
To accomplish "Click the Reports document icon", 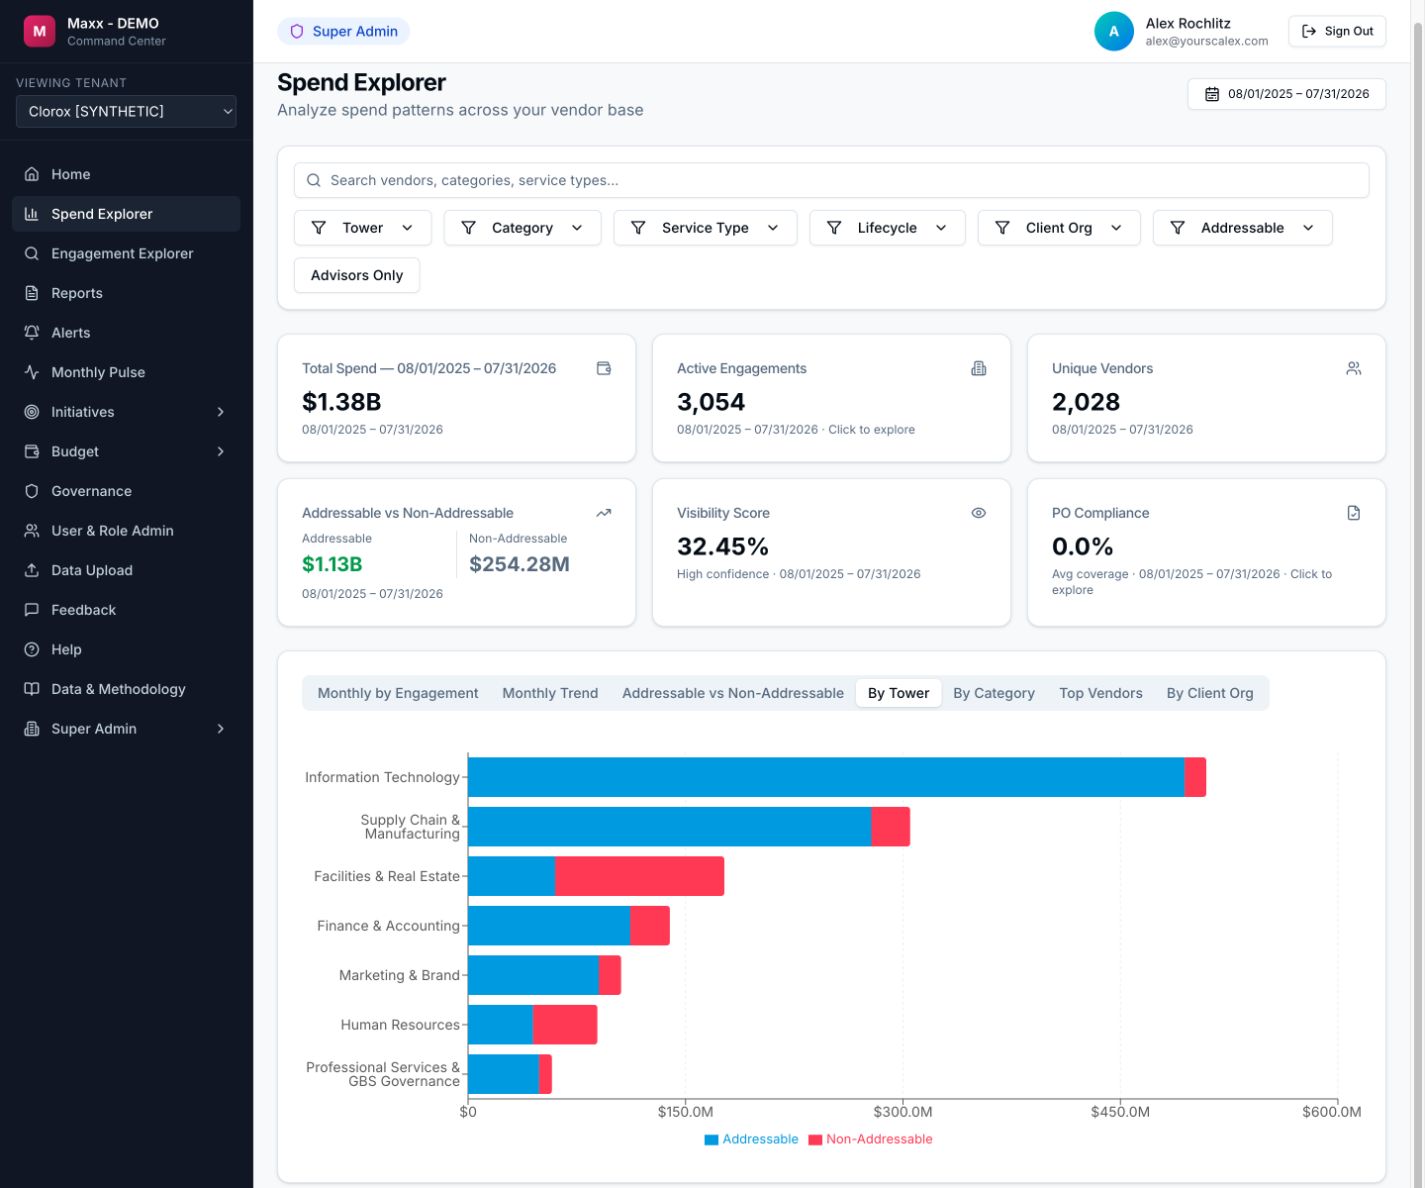I will click(32, 293).
